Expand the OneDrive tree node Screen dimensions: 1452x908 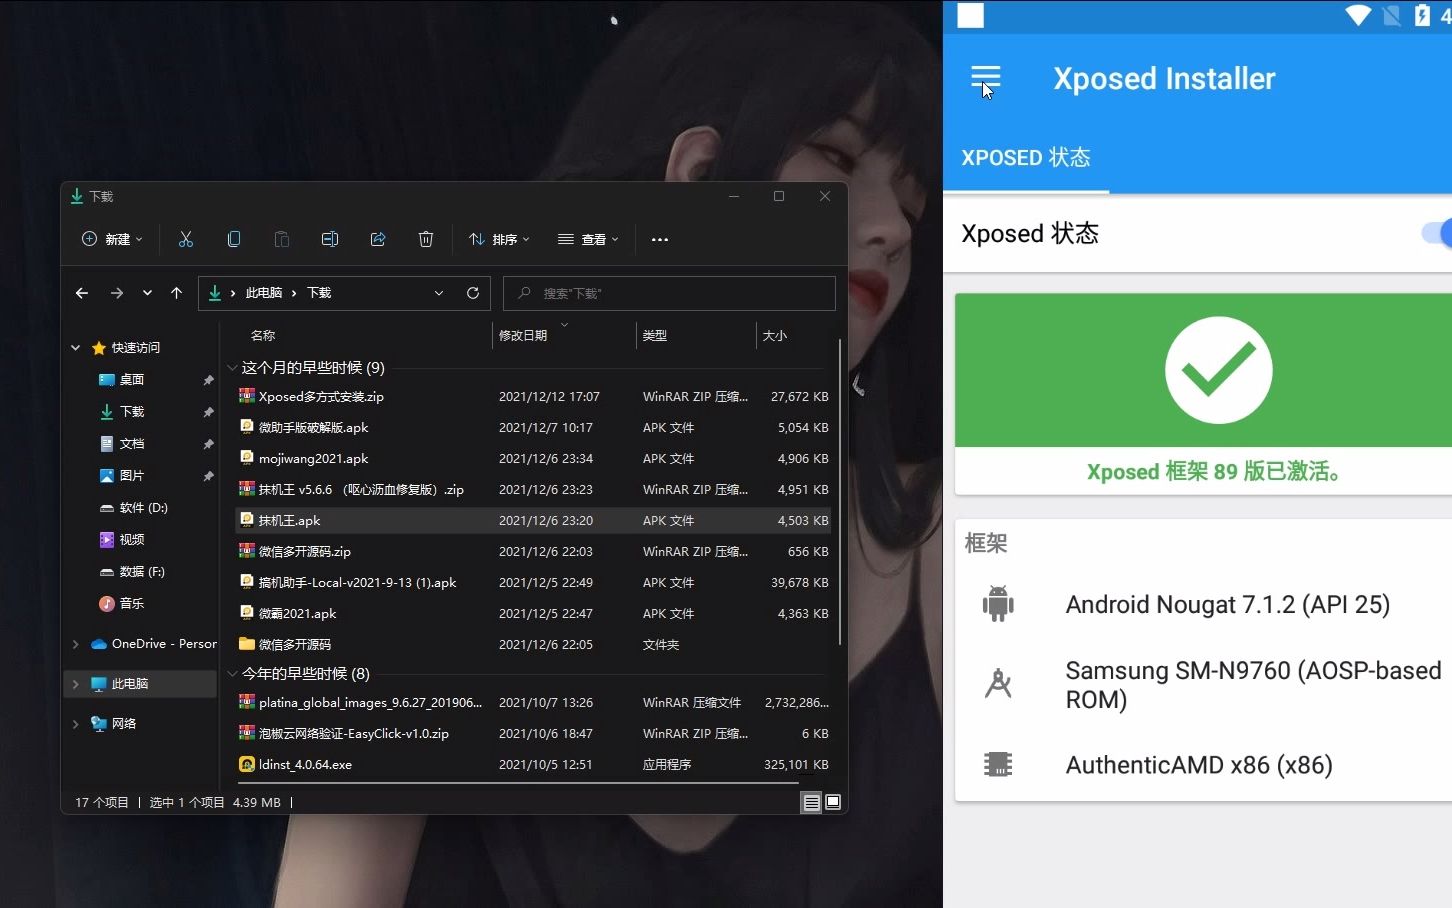pyautogui.click(x=75, y=644)
